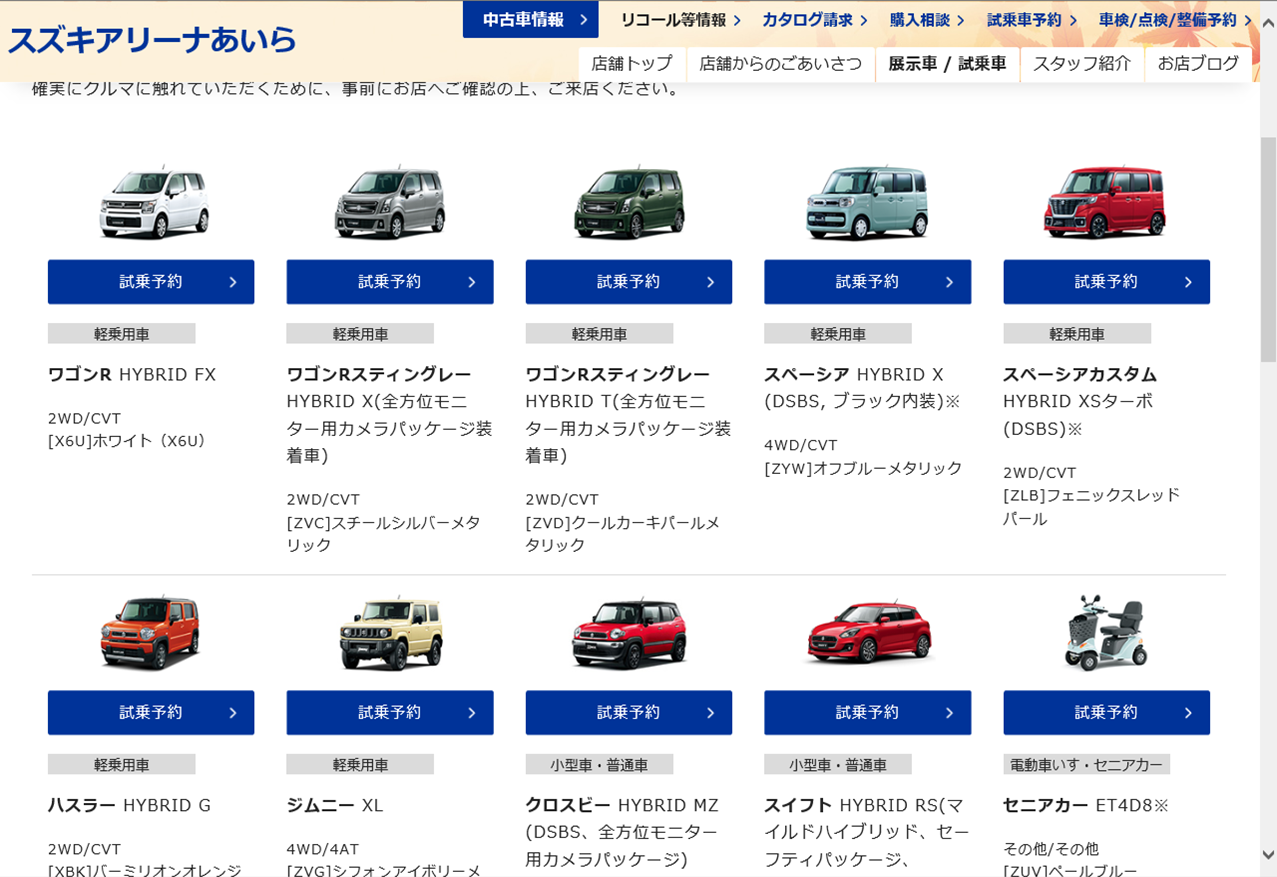The height and width of the screenshot is (877, 1277).
Task: Go to リコール等情報 link
Action: 680,20
